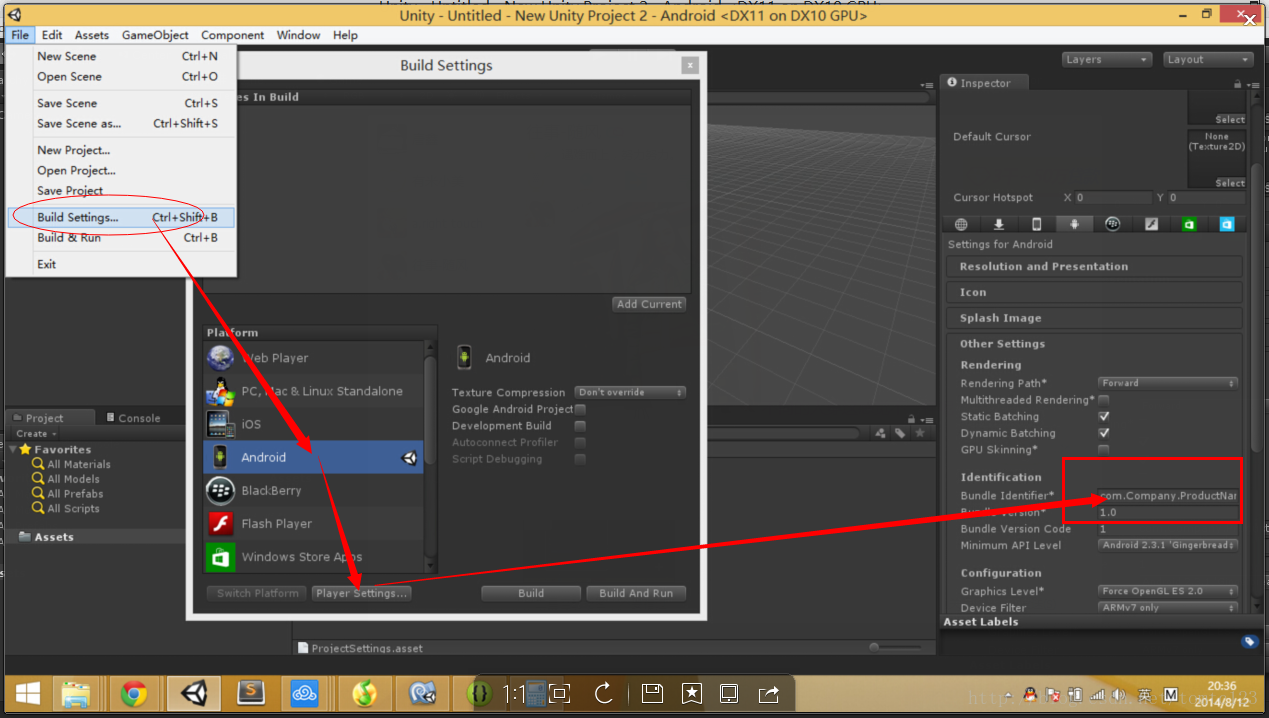Toggle Autoconnect Profiler checkbox
This screenshot has width=1269, height=718.
coord(580,442)
